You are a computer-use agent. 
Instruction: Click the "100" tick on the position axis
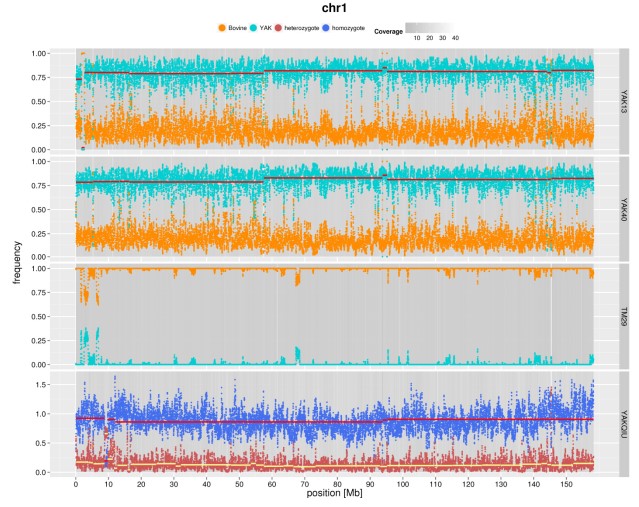(x=403, y=484)
